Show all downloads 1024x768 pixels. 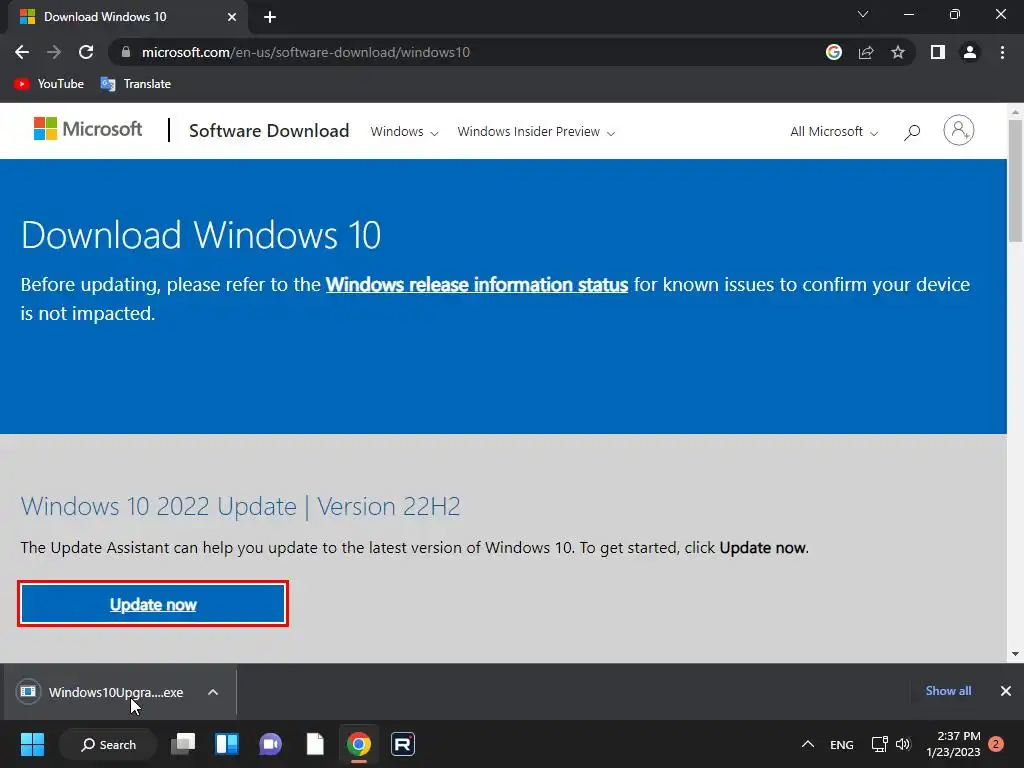pos(948,690)
